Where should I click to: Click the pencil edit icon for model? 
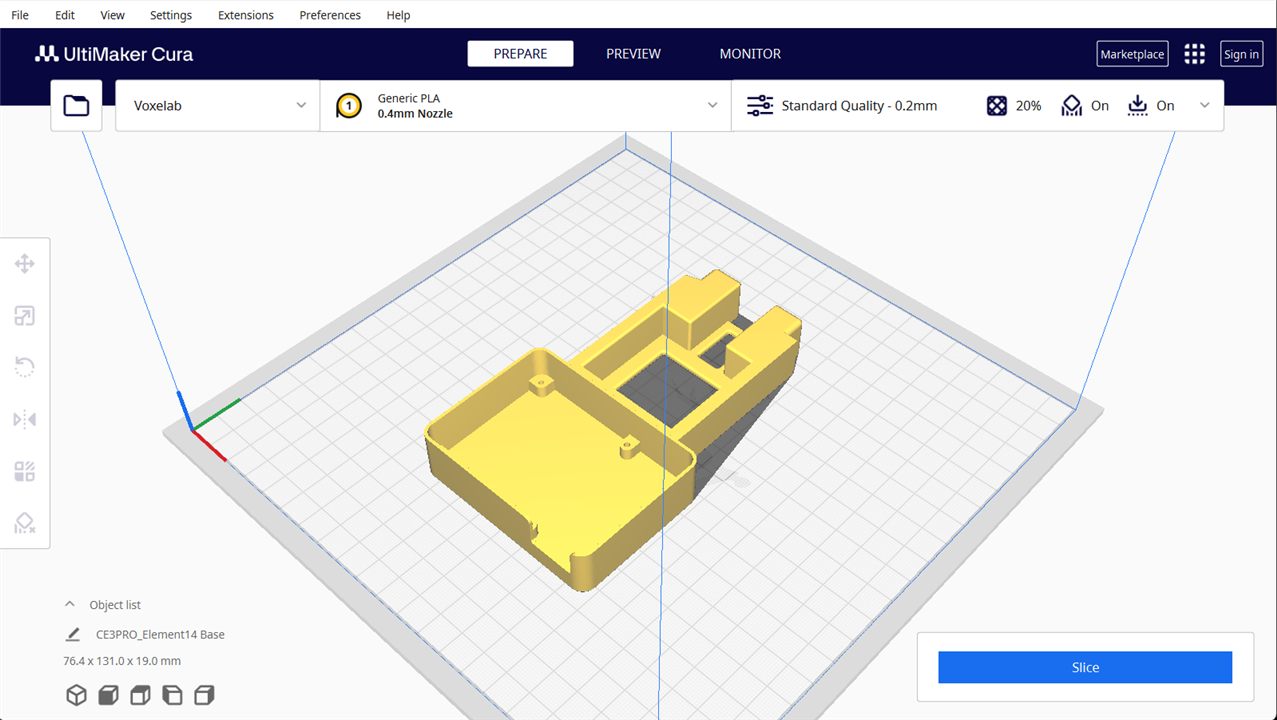point(72,634)
